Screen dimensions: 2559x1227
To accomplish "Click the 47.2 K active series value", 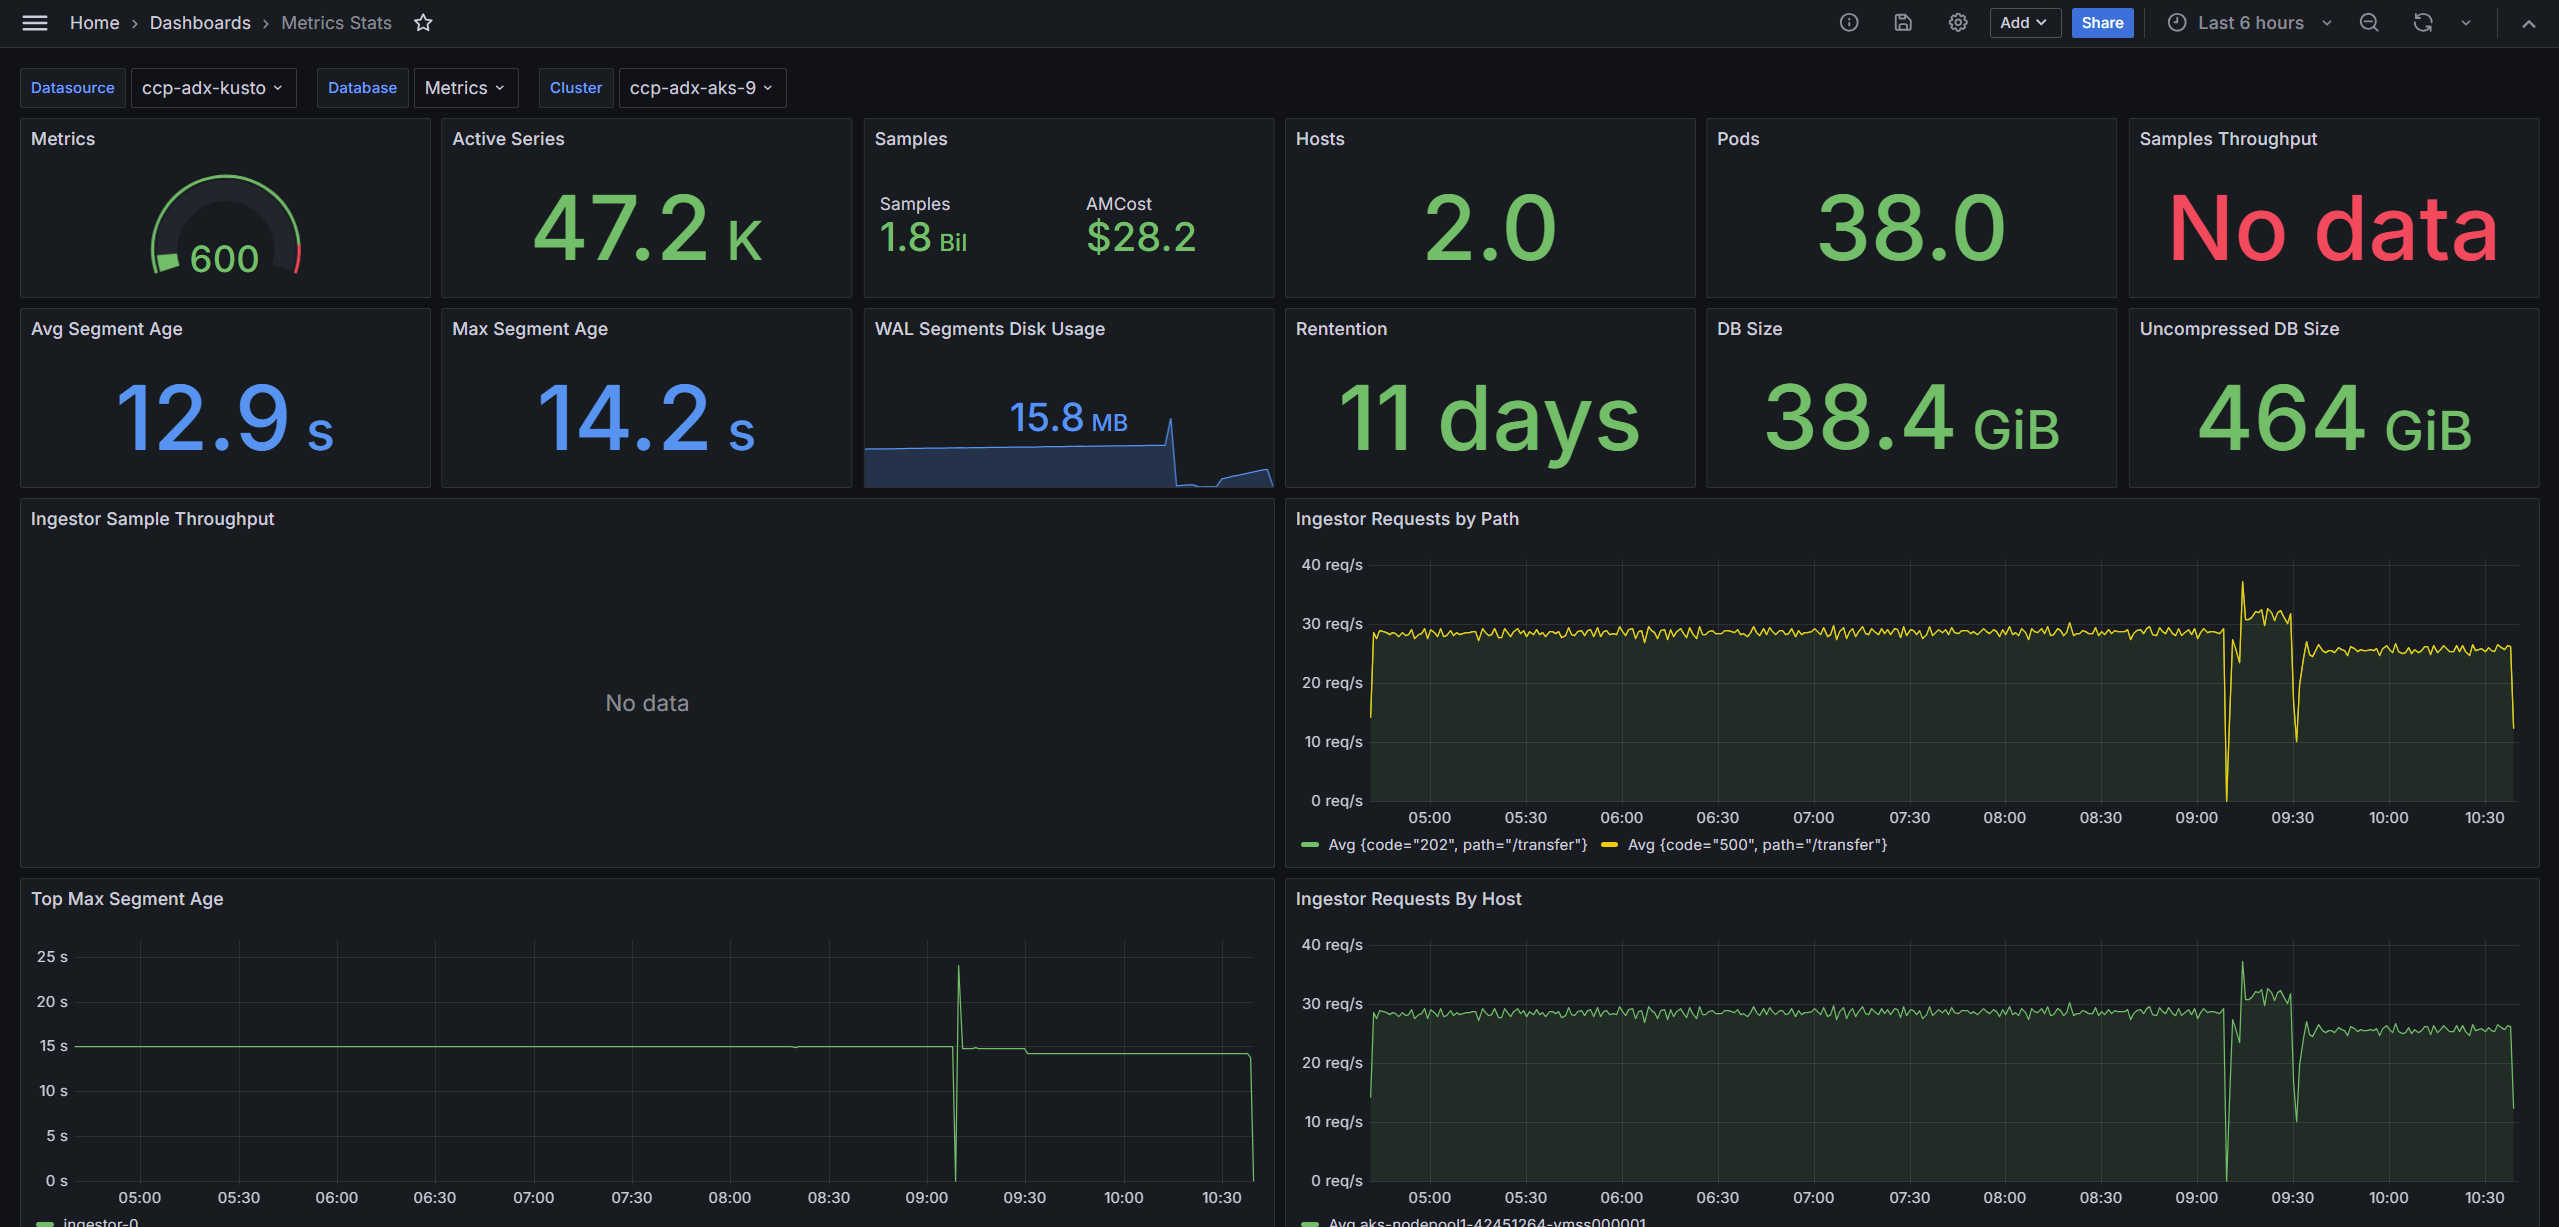I will [646, 231].
